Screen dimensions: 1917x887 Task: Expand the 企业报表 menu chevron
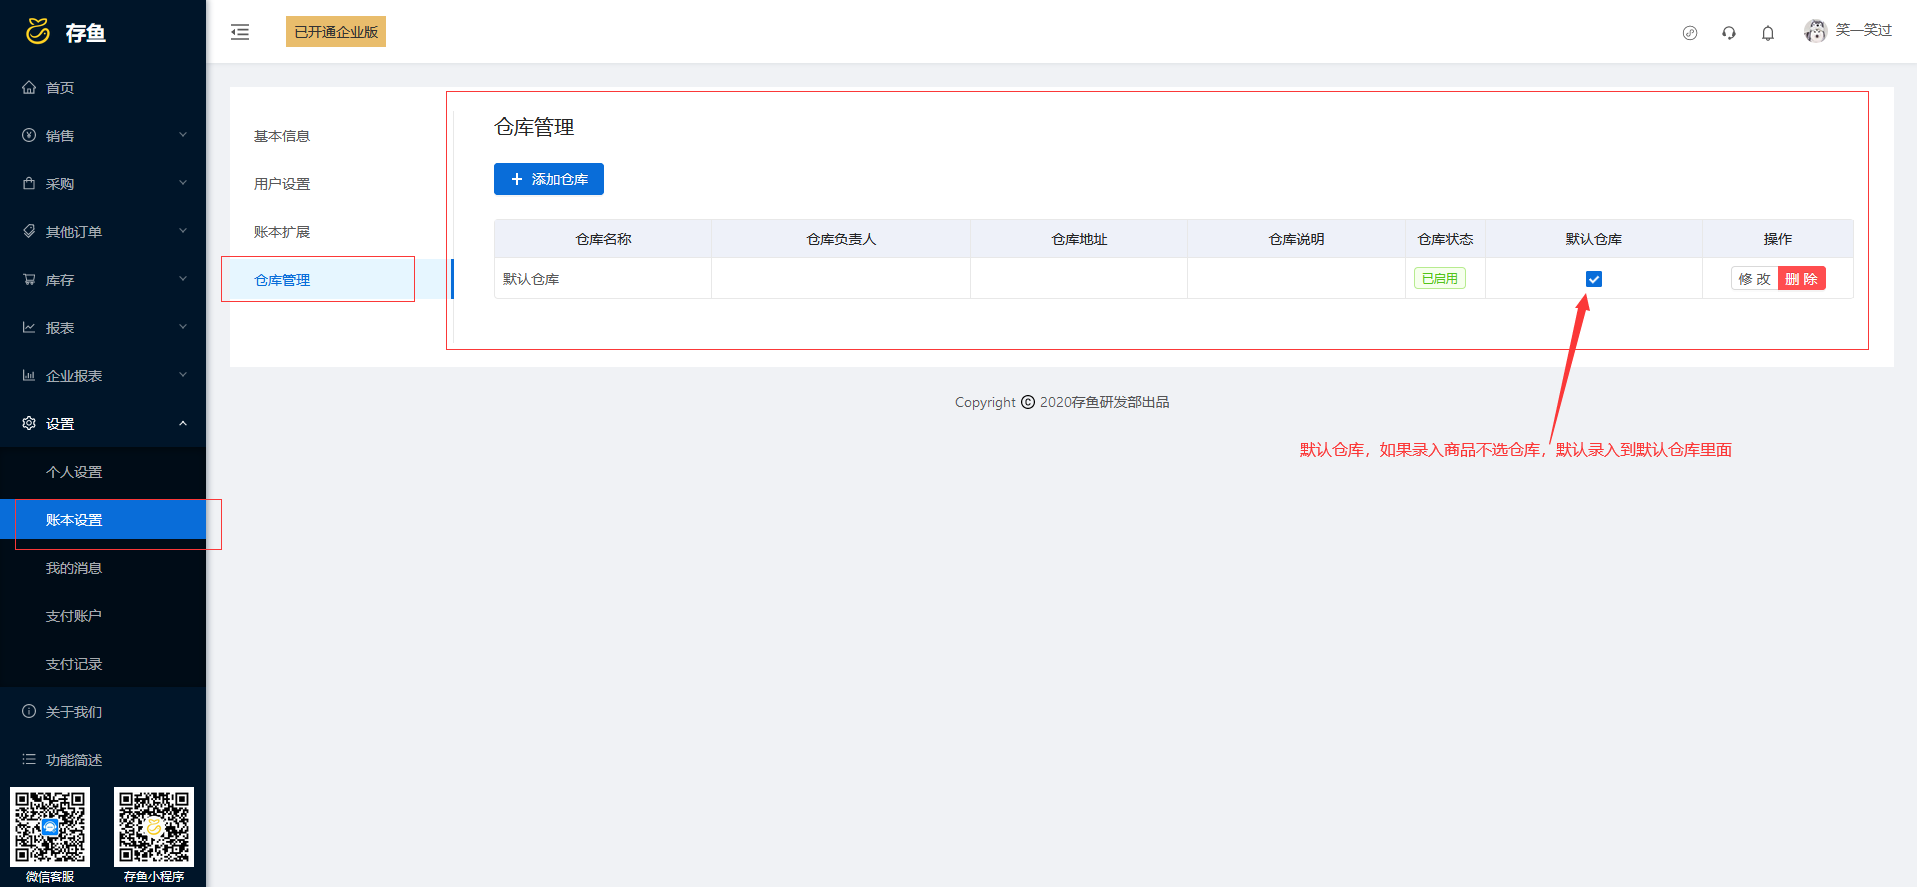[x=183, y=375]
